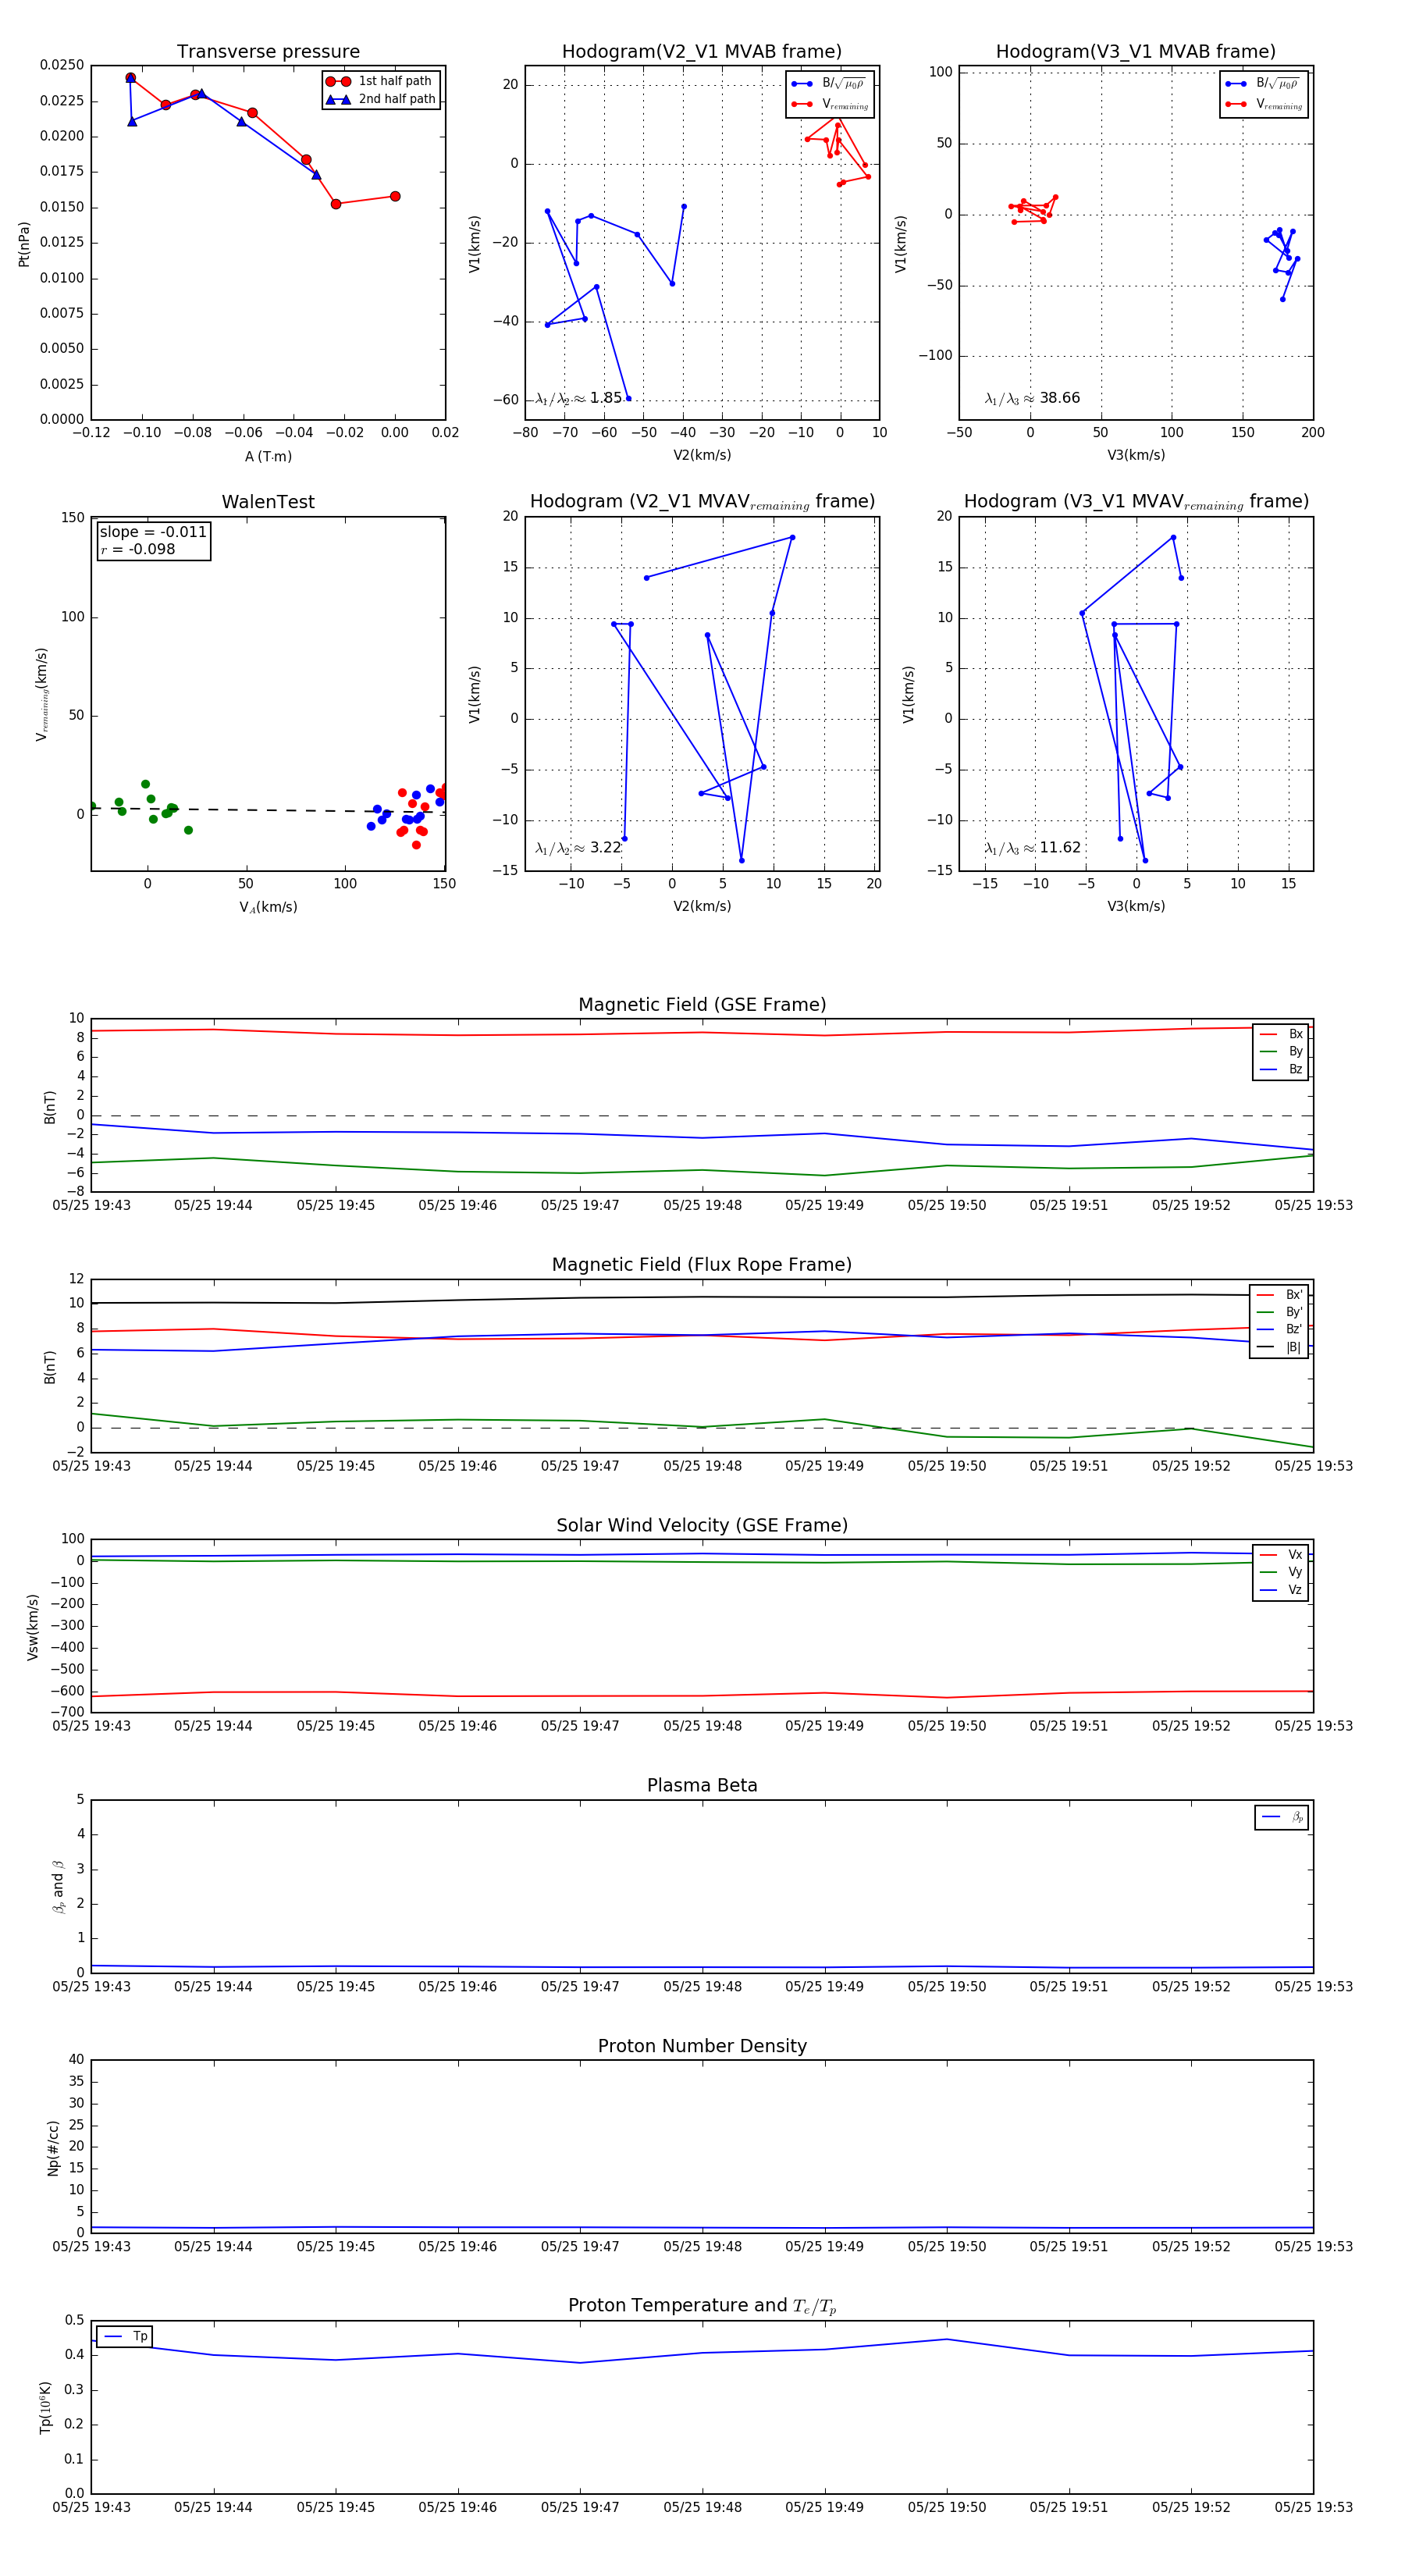This screenshot has height=2576, width=1405.
Task: Click the 'Hodogram(V3_V1 MVAB frame)' title
Action: pos(1136,52)
